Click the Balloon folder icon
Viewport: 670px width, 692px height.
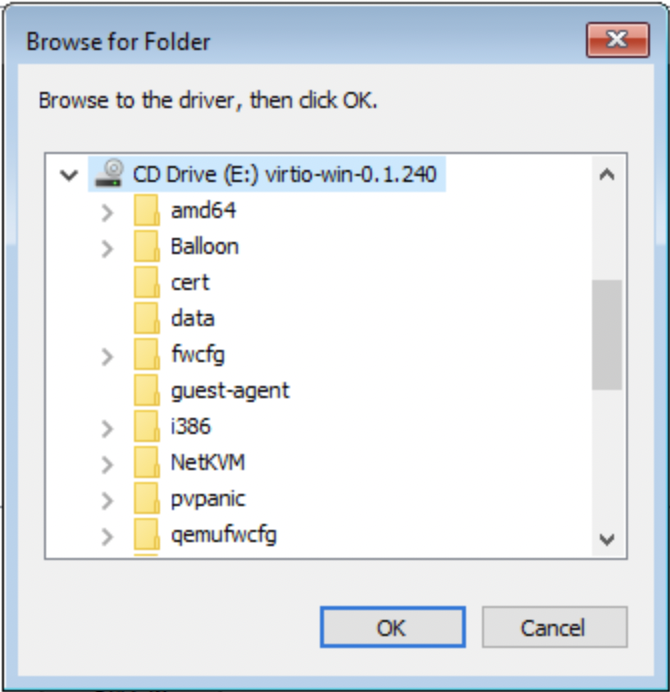click(147, 247)
